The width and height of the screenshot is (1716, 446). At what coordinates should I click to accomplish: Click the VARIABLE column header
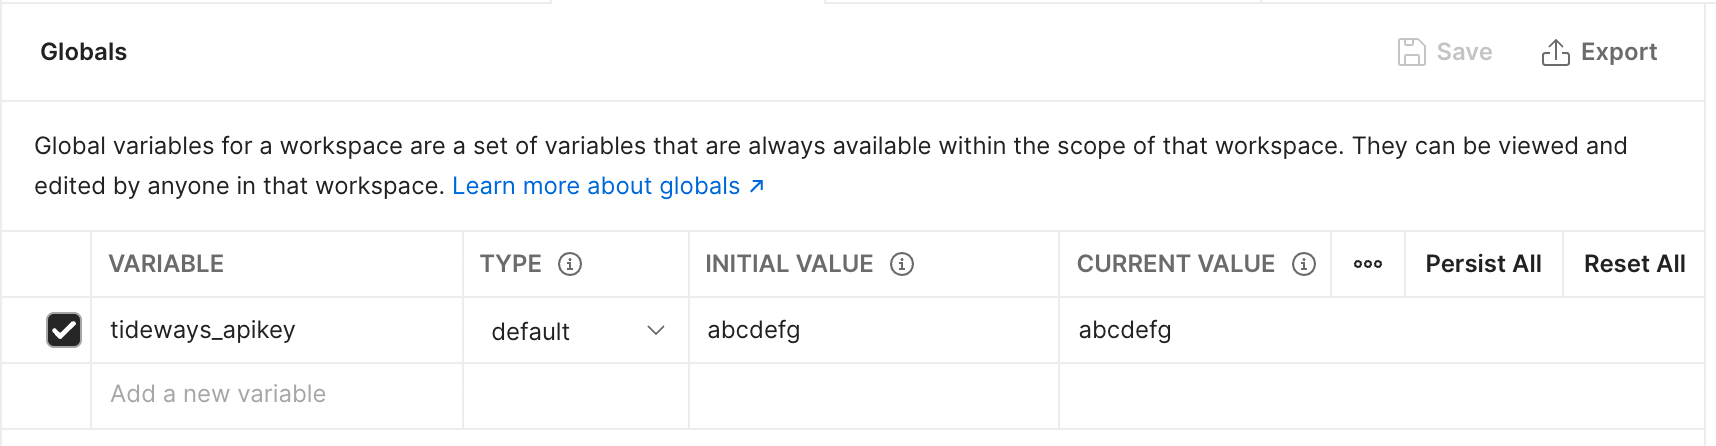166,264
